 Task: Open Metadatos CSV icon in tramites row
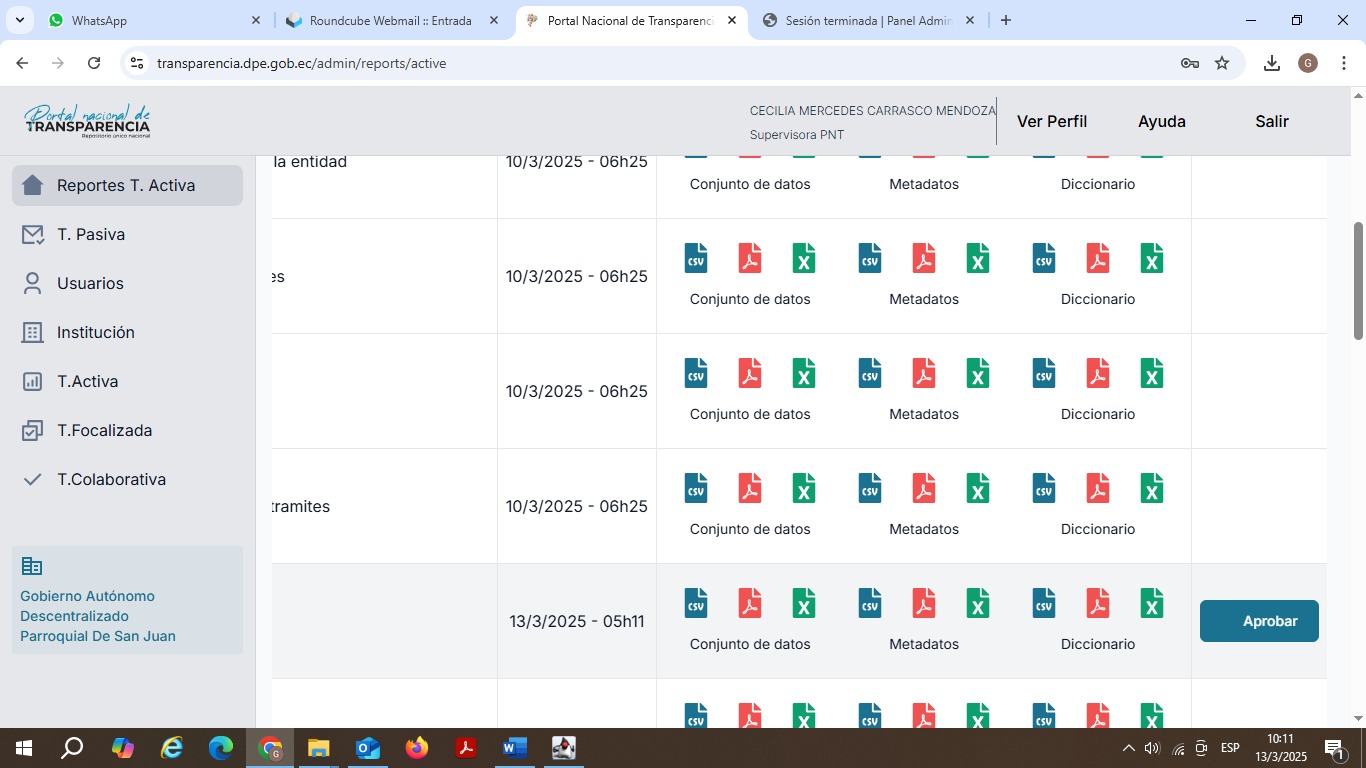pyautogui.click(x=870, y=488)
